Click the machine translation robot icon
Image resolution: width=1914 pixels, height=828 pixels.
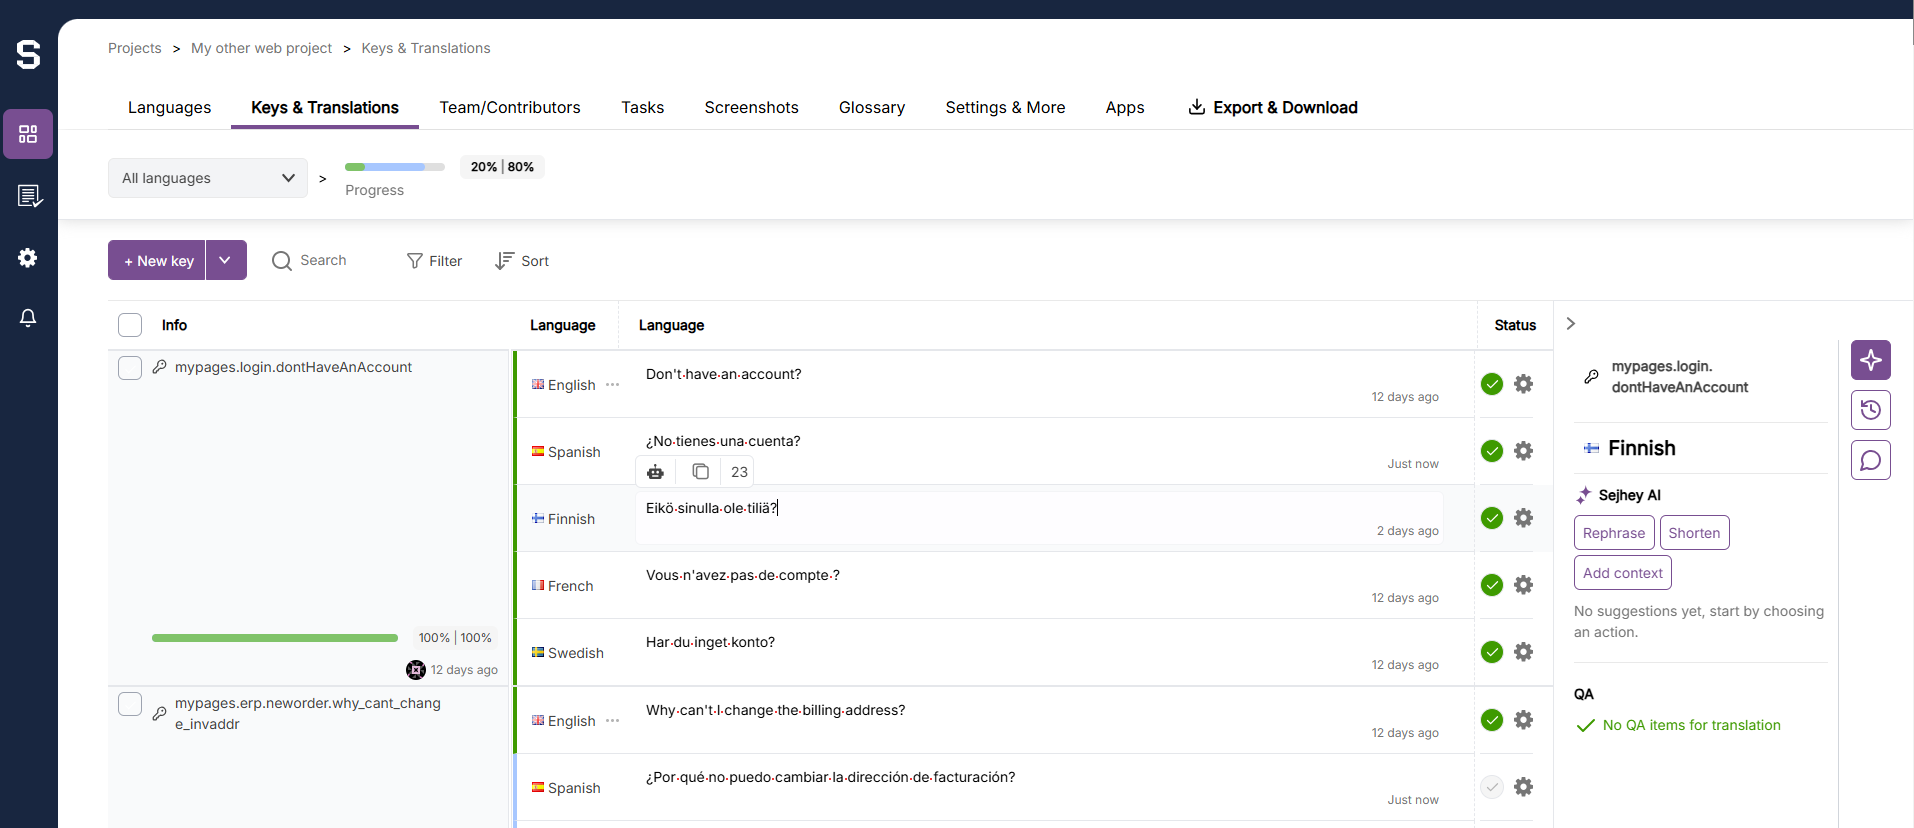(655, 472)
